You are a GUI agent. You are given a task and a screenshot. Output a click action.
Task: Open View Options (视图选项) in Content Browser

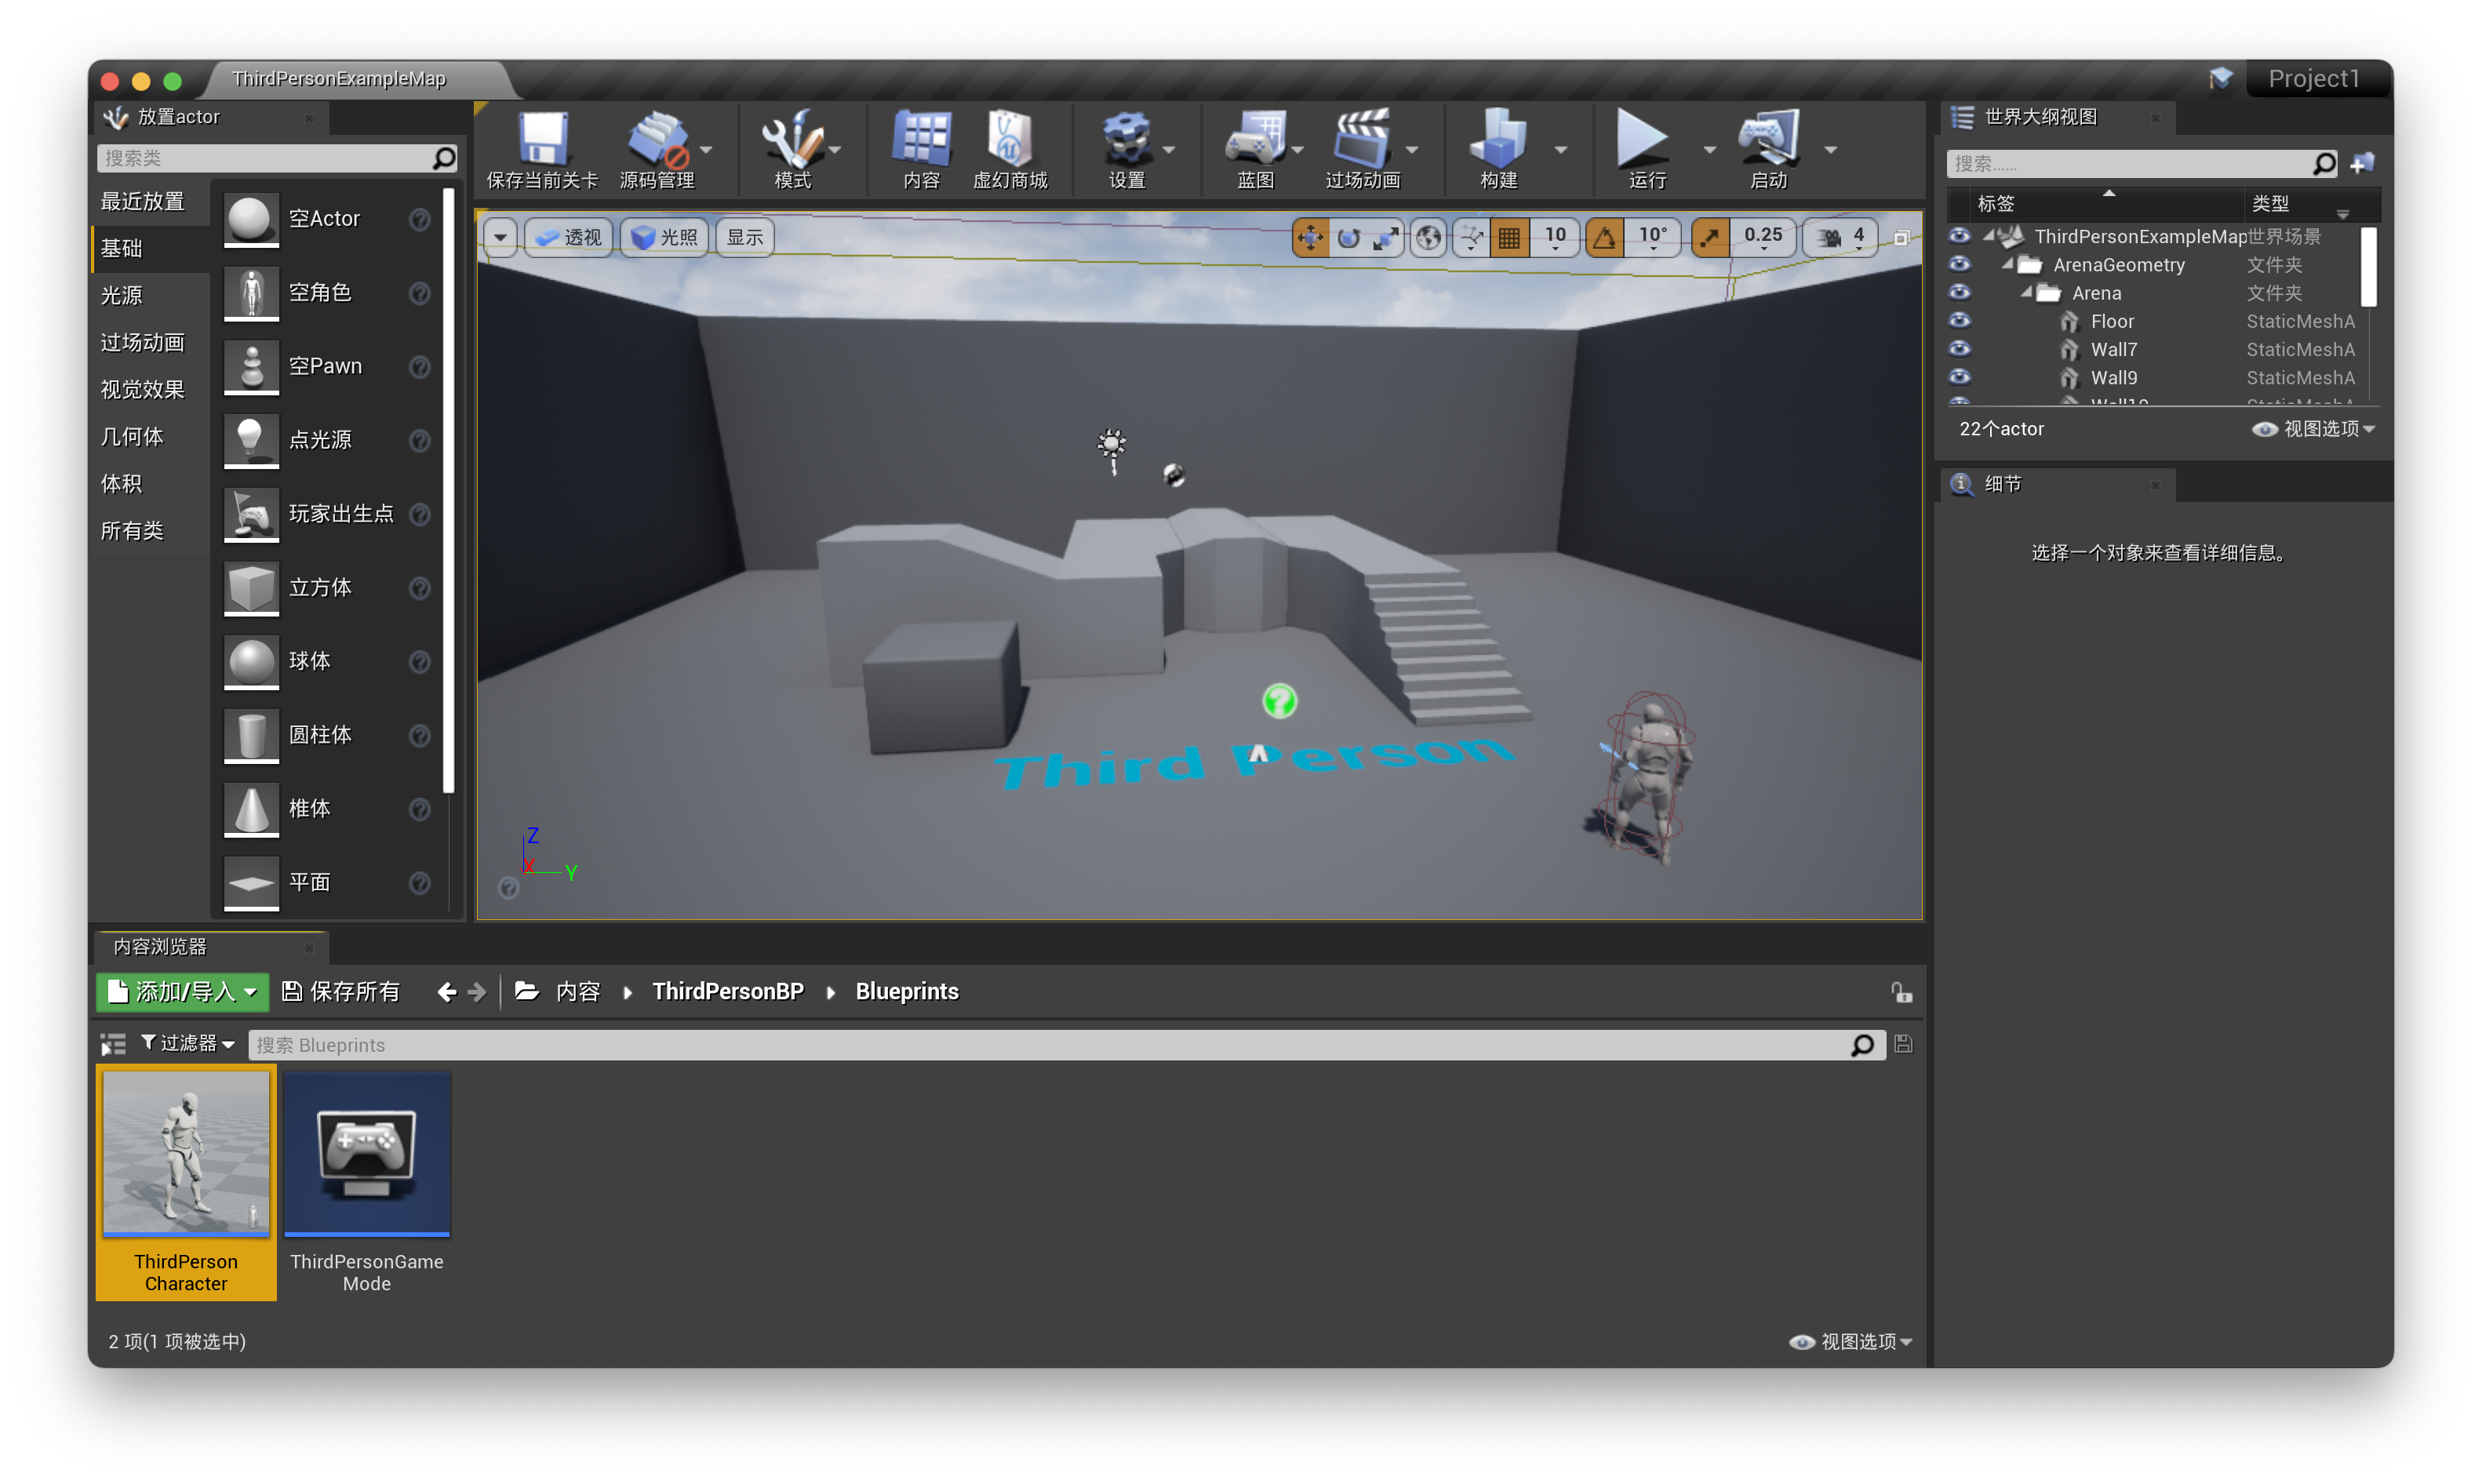point(1850,1341)
